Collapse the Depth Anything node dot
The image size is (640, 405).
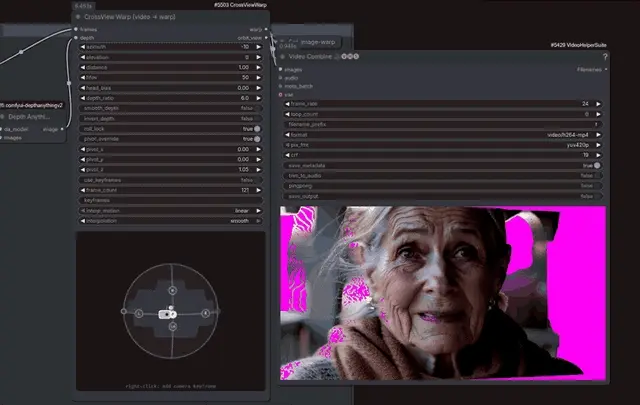point(2,117)
